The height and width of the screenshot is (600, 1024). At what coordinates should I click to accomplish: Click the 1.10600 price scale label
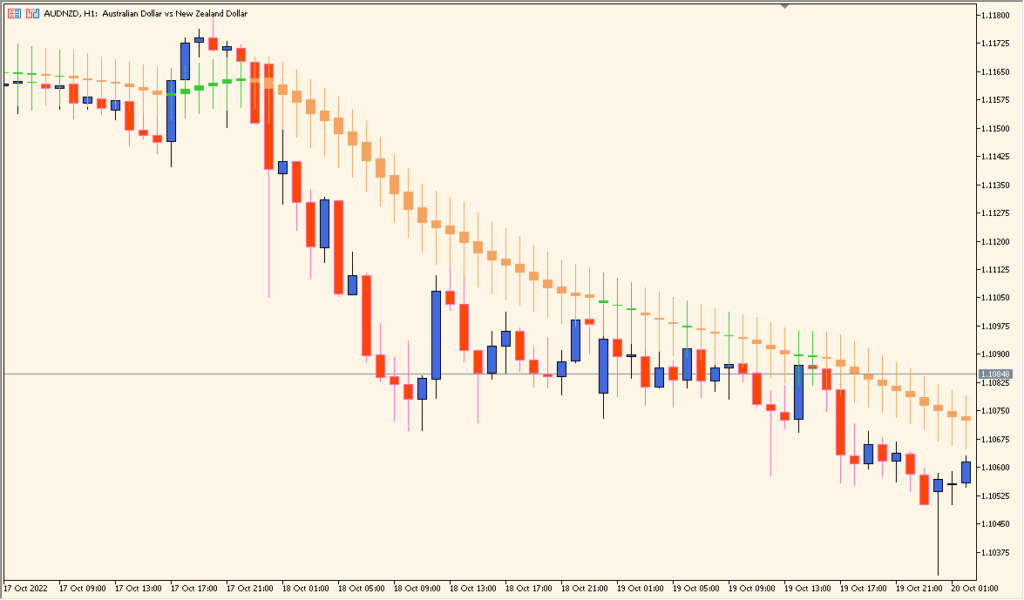point(998,468)
